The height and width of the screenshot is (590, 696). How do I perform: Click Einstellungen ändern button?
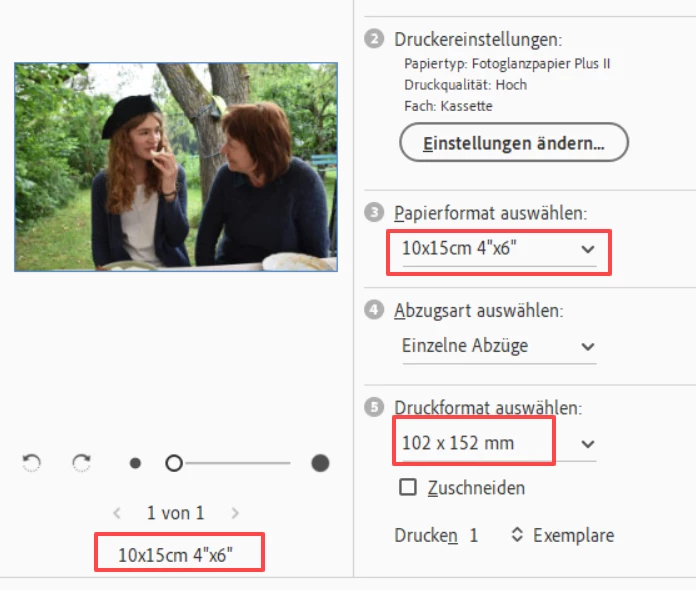[514, 143]
